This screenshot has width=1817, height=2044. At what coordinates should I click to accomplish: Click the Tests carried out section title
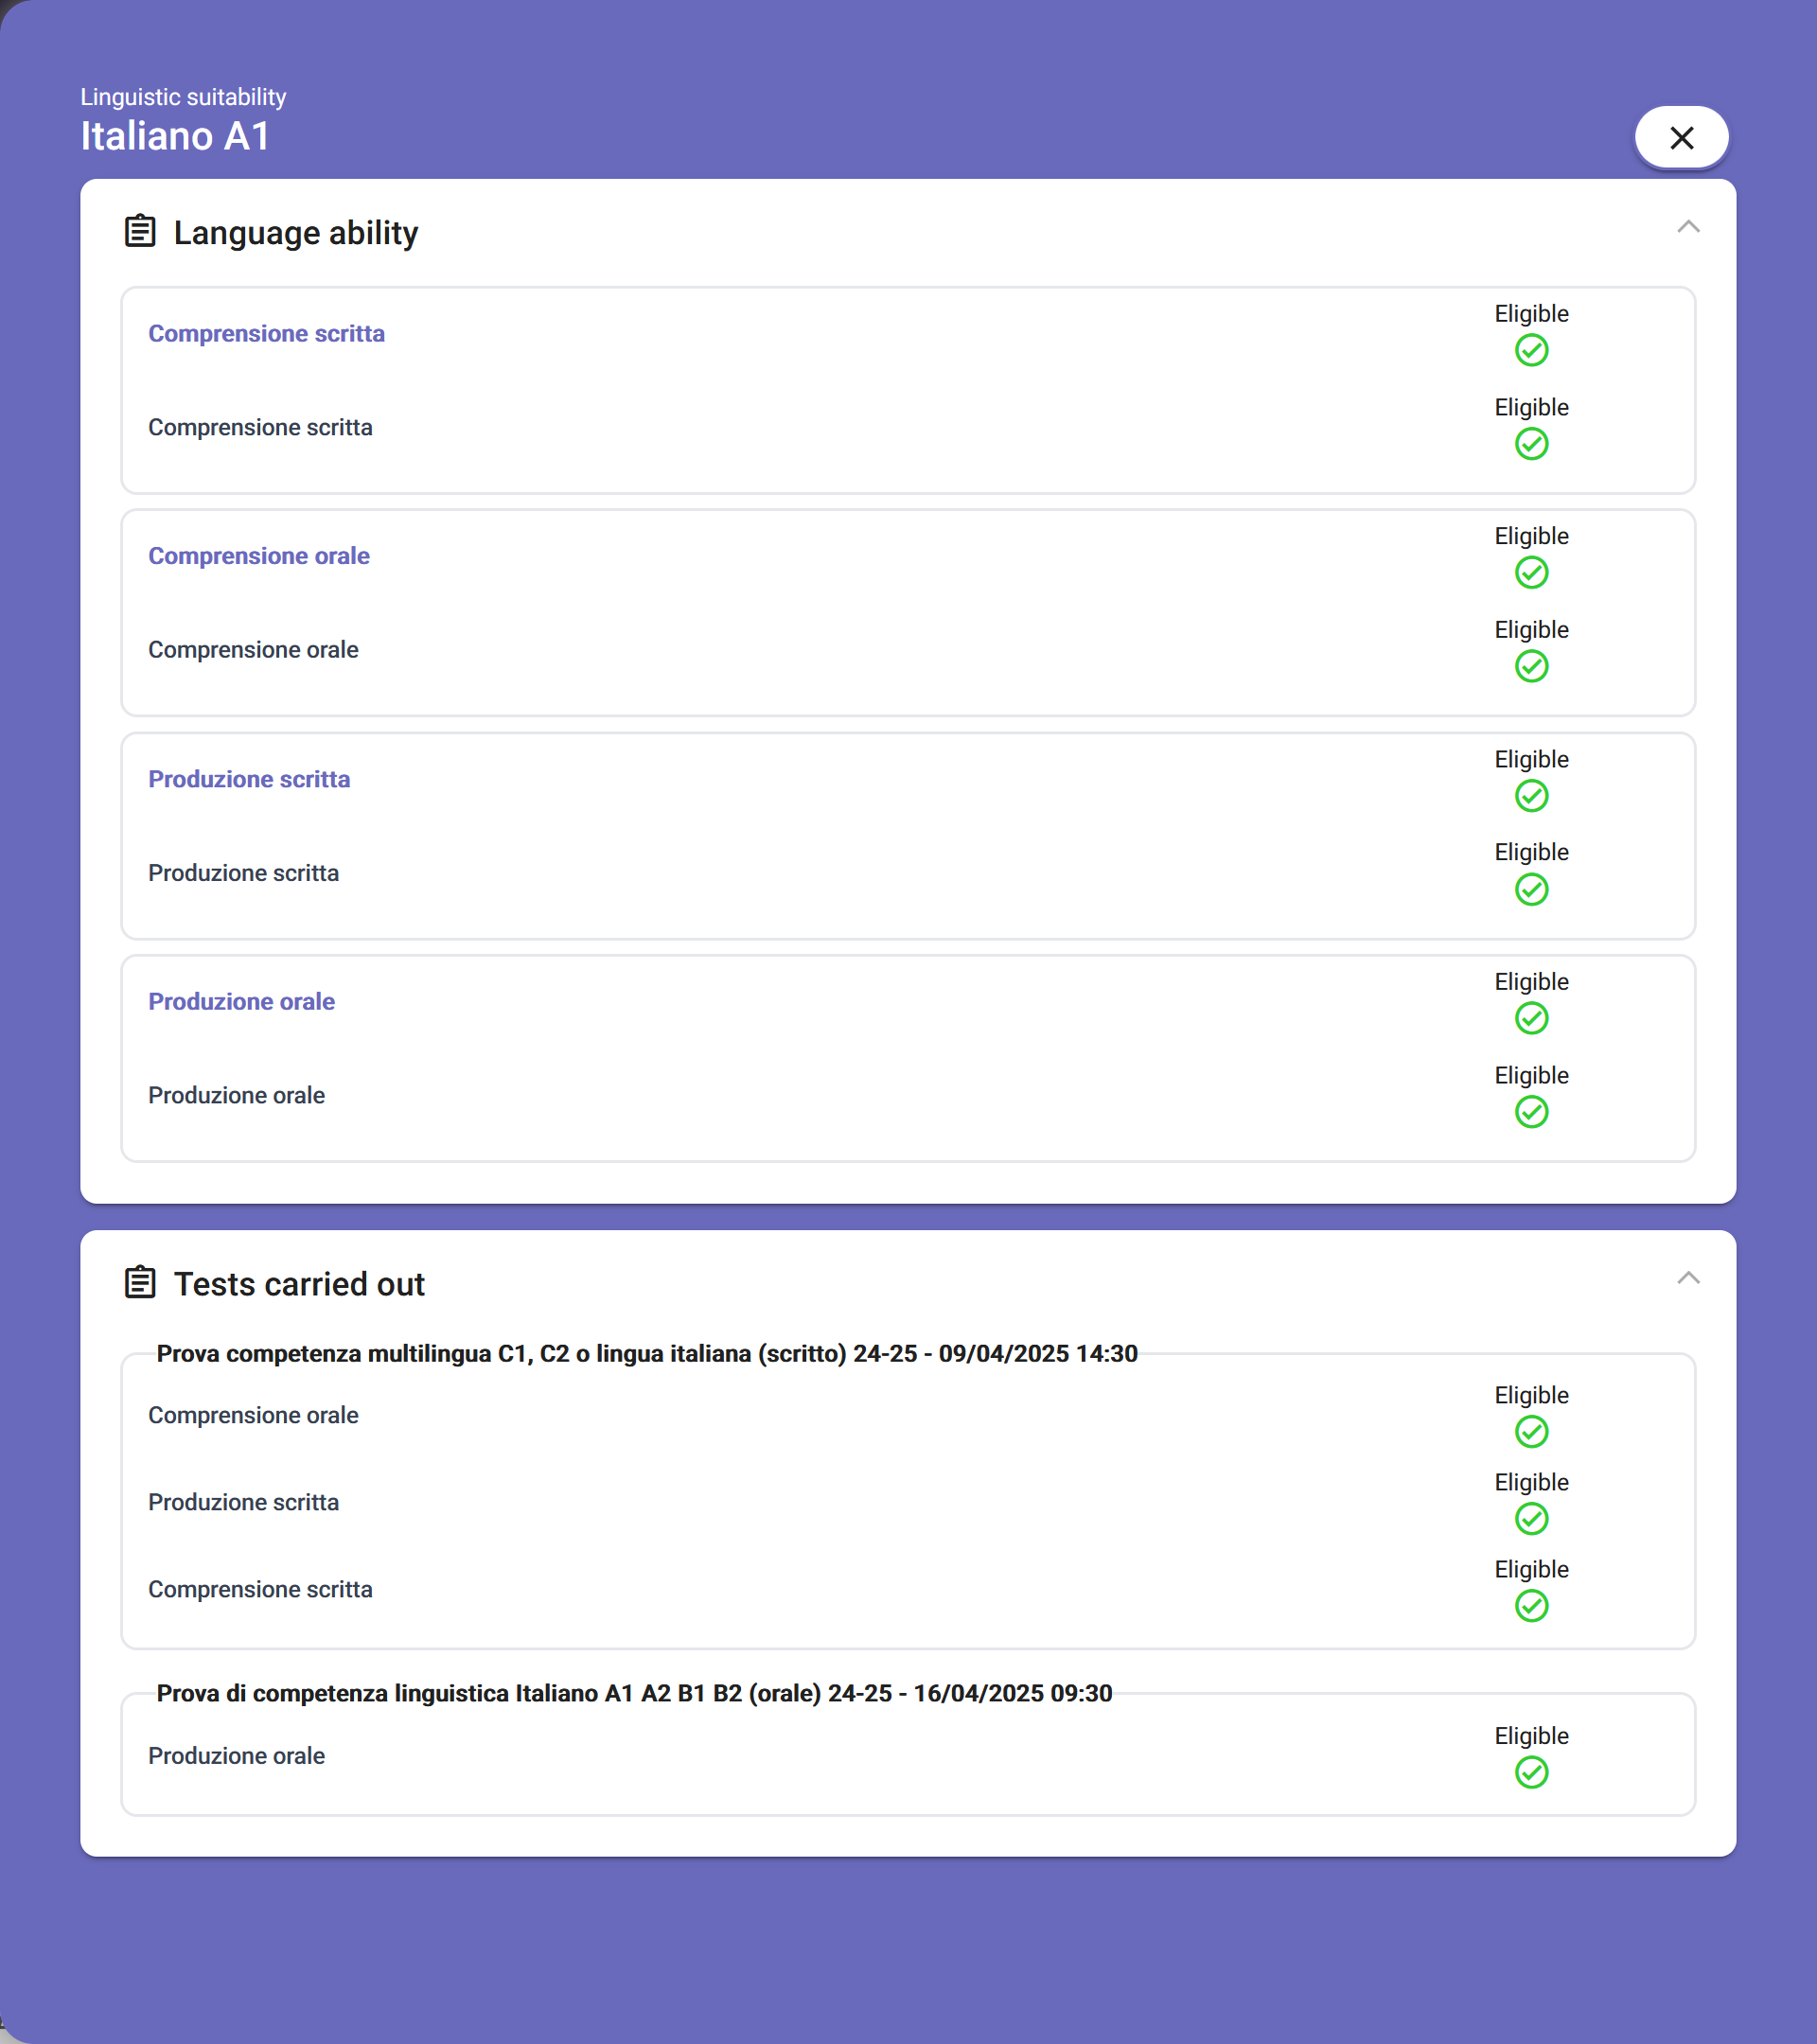(299, 1284)
